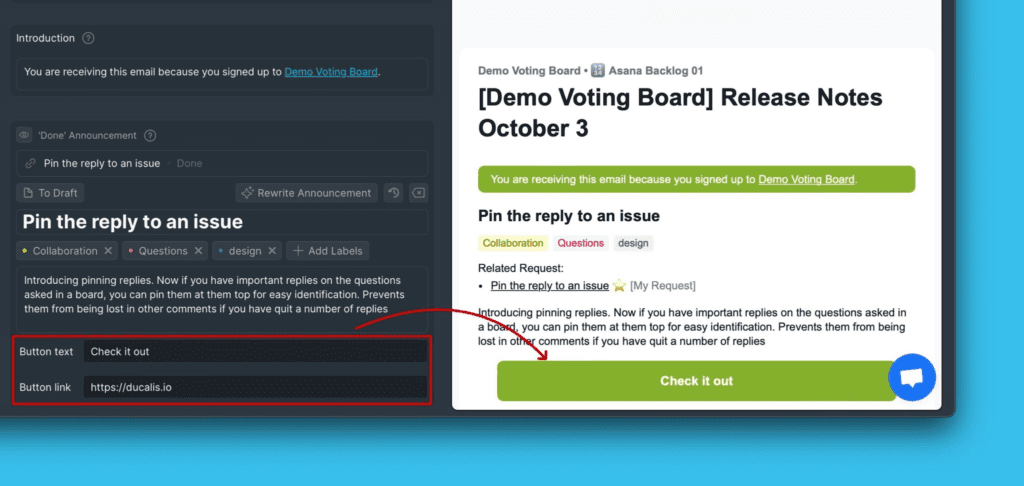Click the link icon beside issue name
The height and width of the screenshot is (486, 1024).
pos(30,163)
